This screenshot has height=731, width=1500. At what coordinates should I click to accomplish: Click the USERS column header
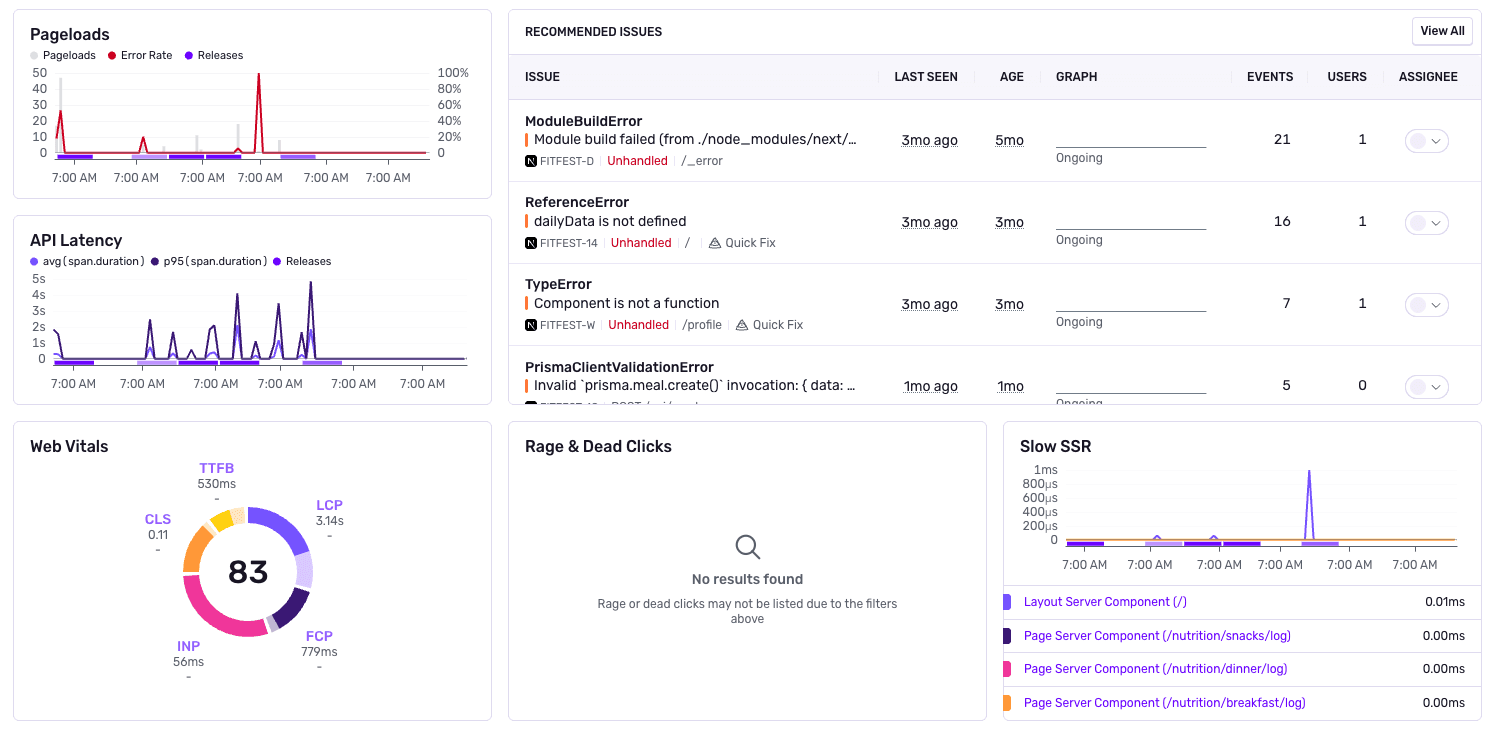pos(1347,76)
